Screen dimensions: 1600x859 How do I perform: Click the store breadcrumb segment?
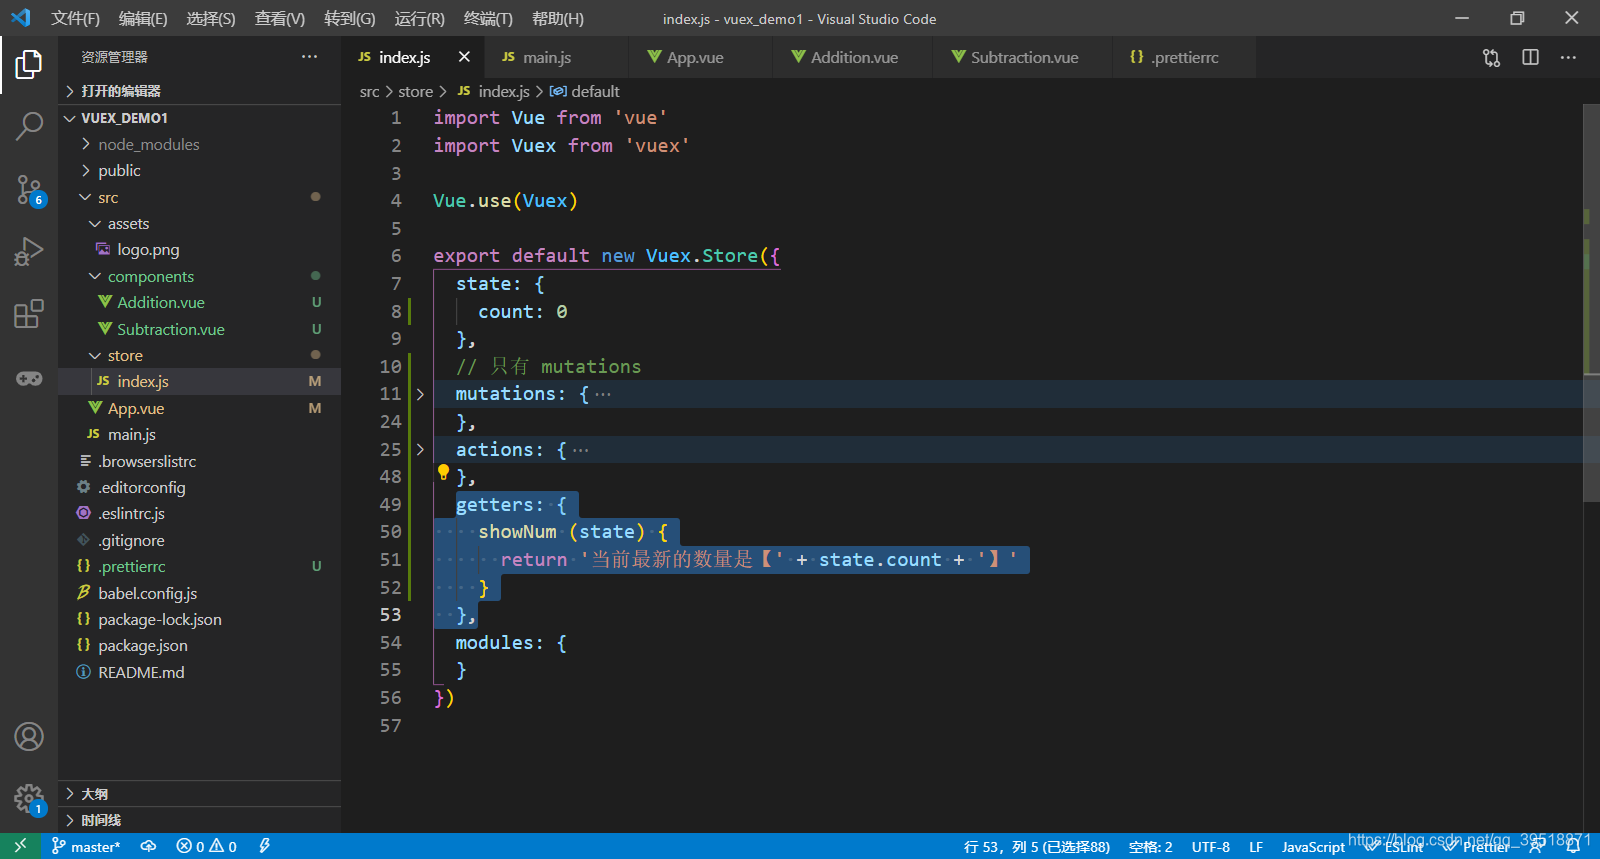point(415,91)
